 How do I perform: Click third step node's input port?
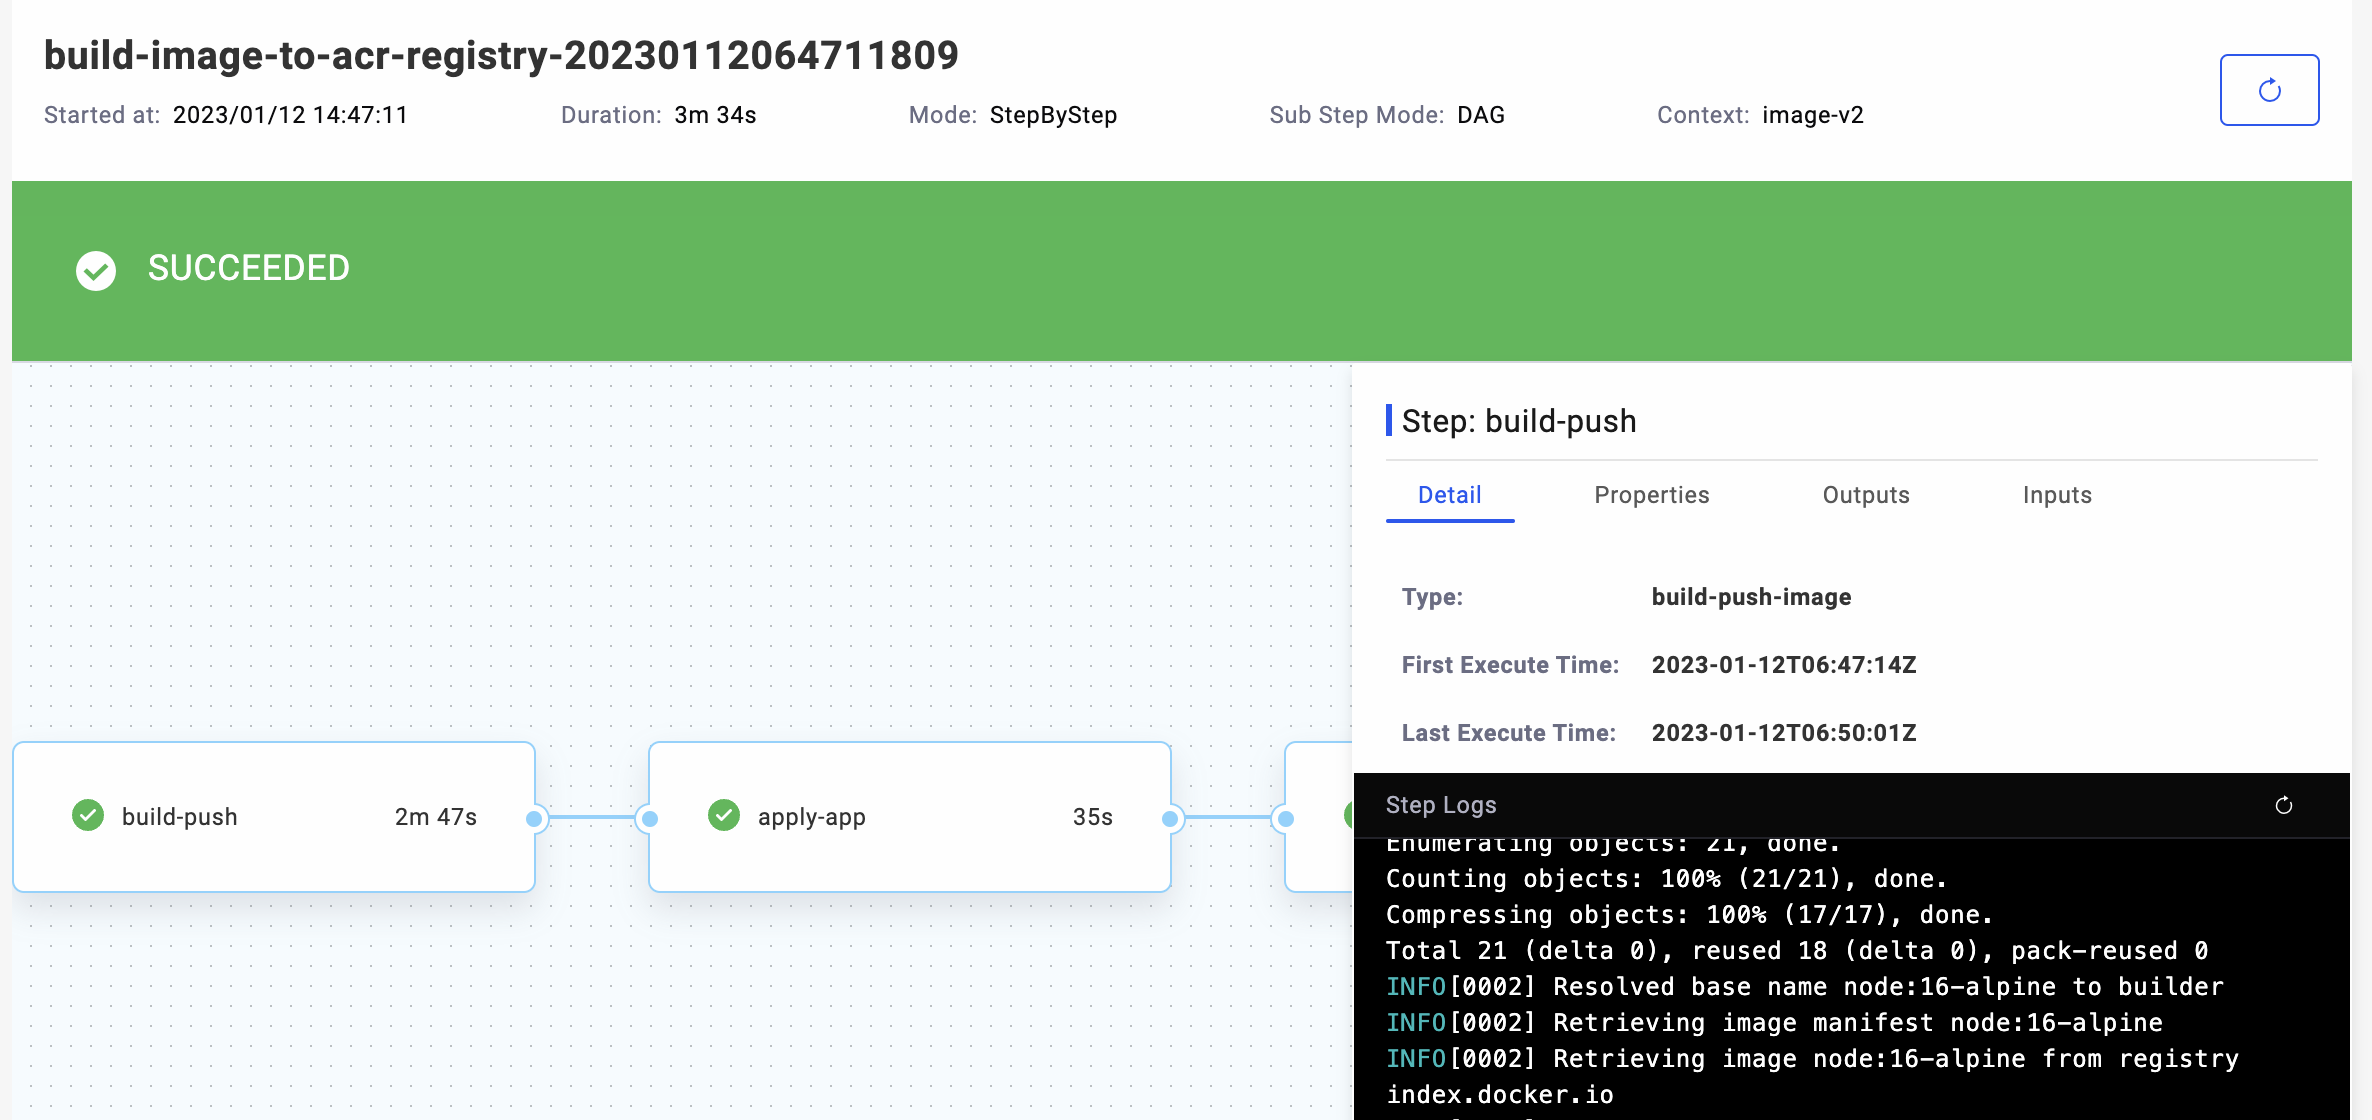click(1286, 819)
